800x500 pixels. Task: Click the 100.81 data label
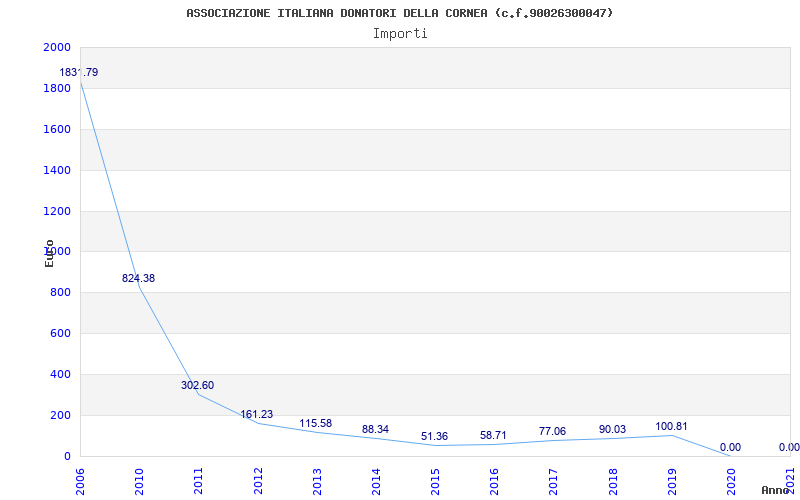coord(671,426)
